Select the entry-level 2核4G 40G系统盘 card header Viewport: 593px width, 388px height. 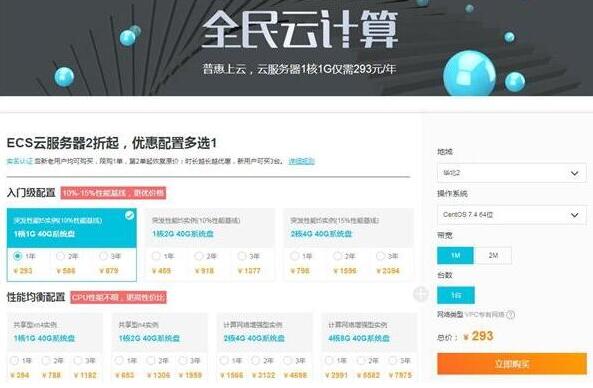tap(348, 227)
